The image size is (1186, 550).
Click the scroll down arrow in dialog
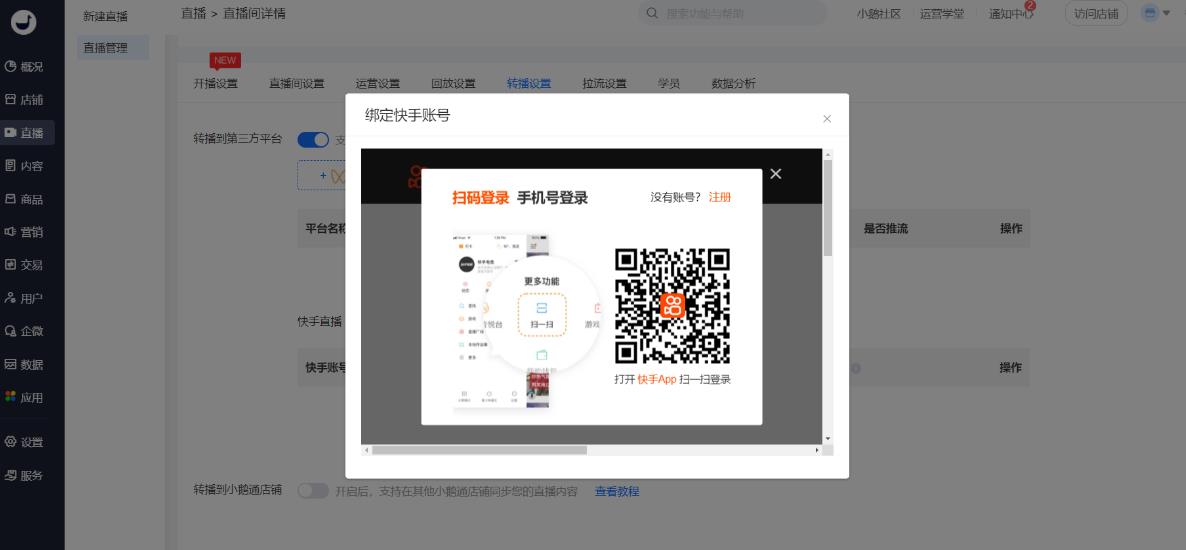[827, 439]
